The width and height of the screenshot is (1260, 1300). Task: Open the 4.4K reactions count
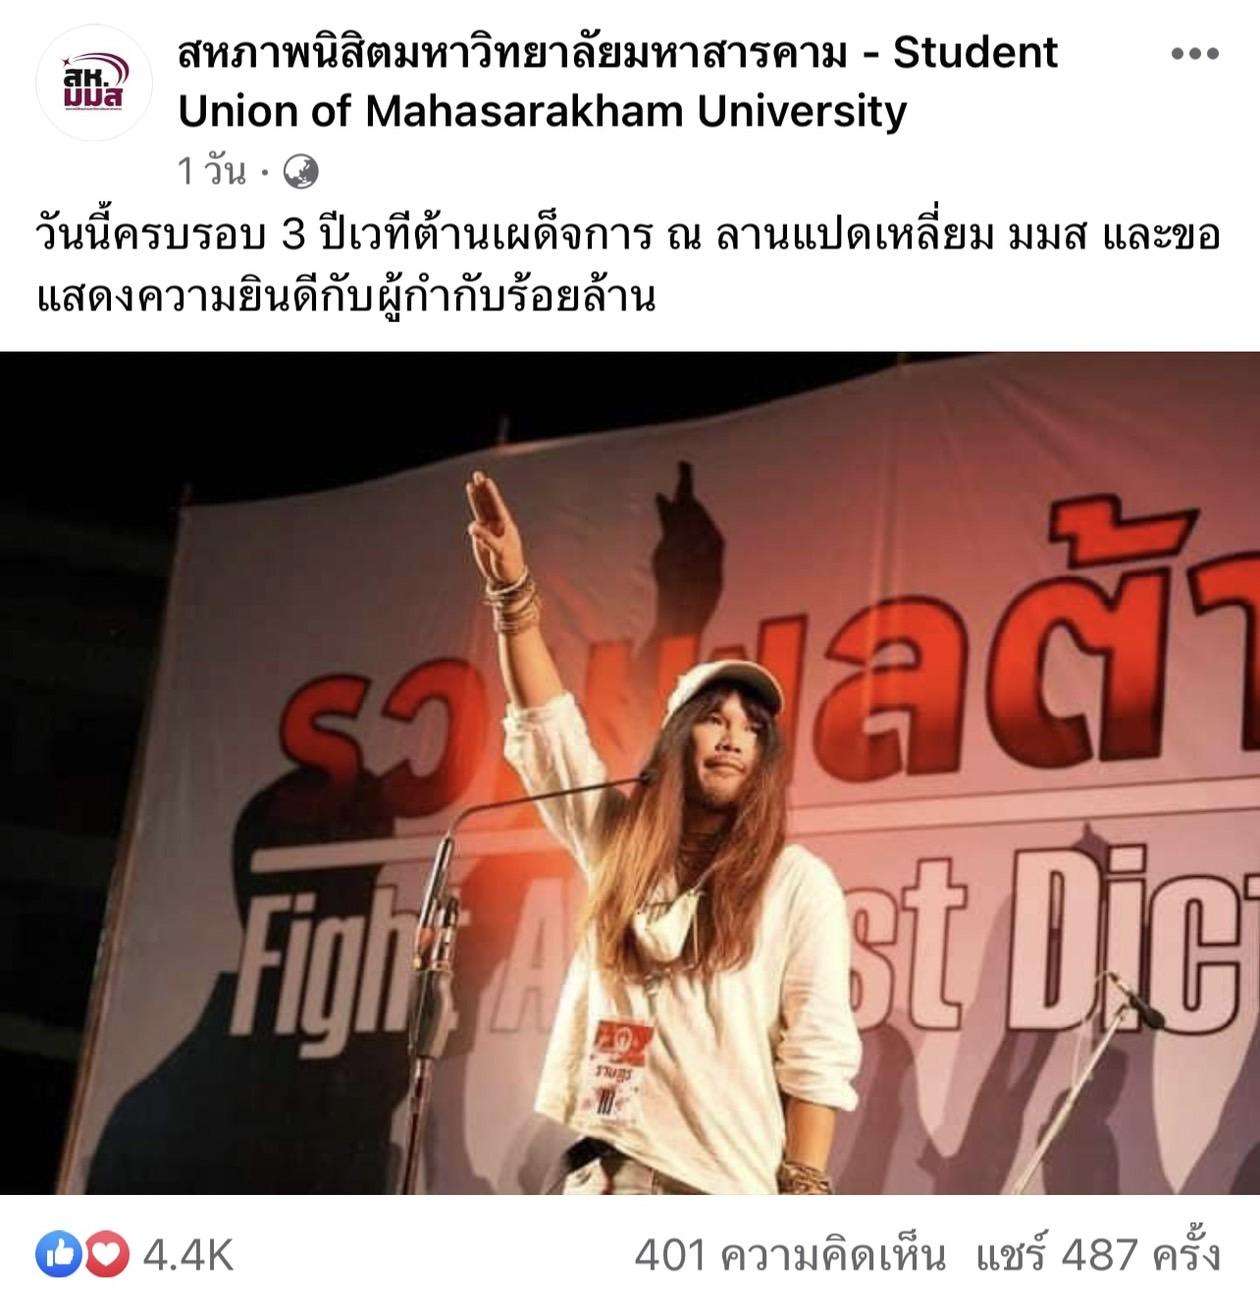(188, 1255)
